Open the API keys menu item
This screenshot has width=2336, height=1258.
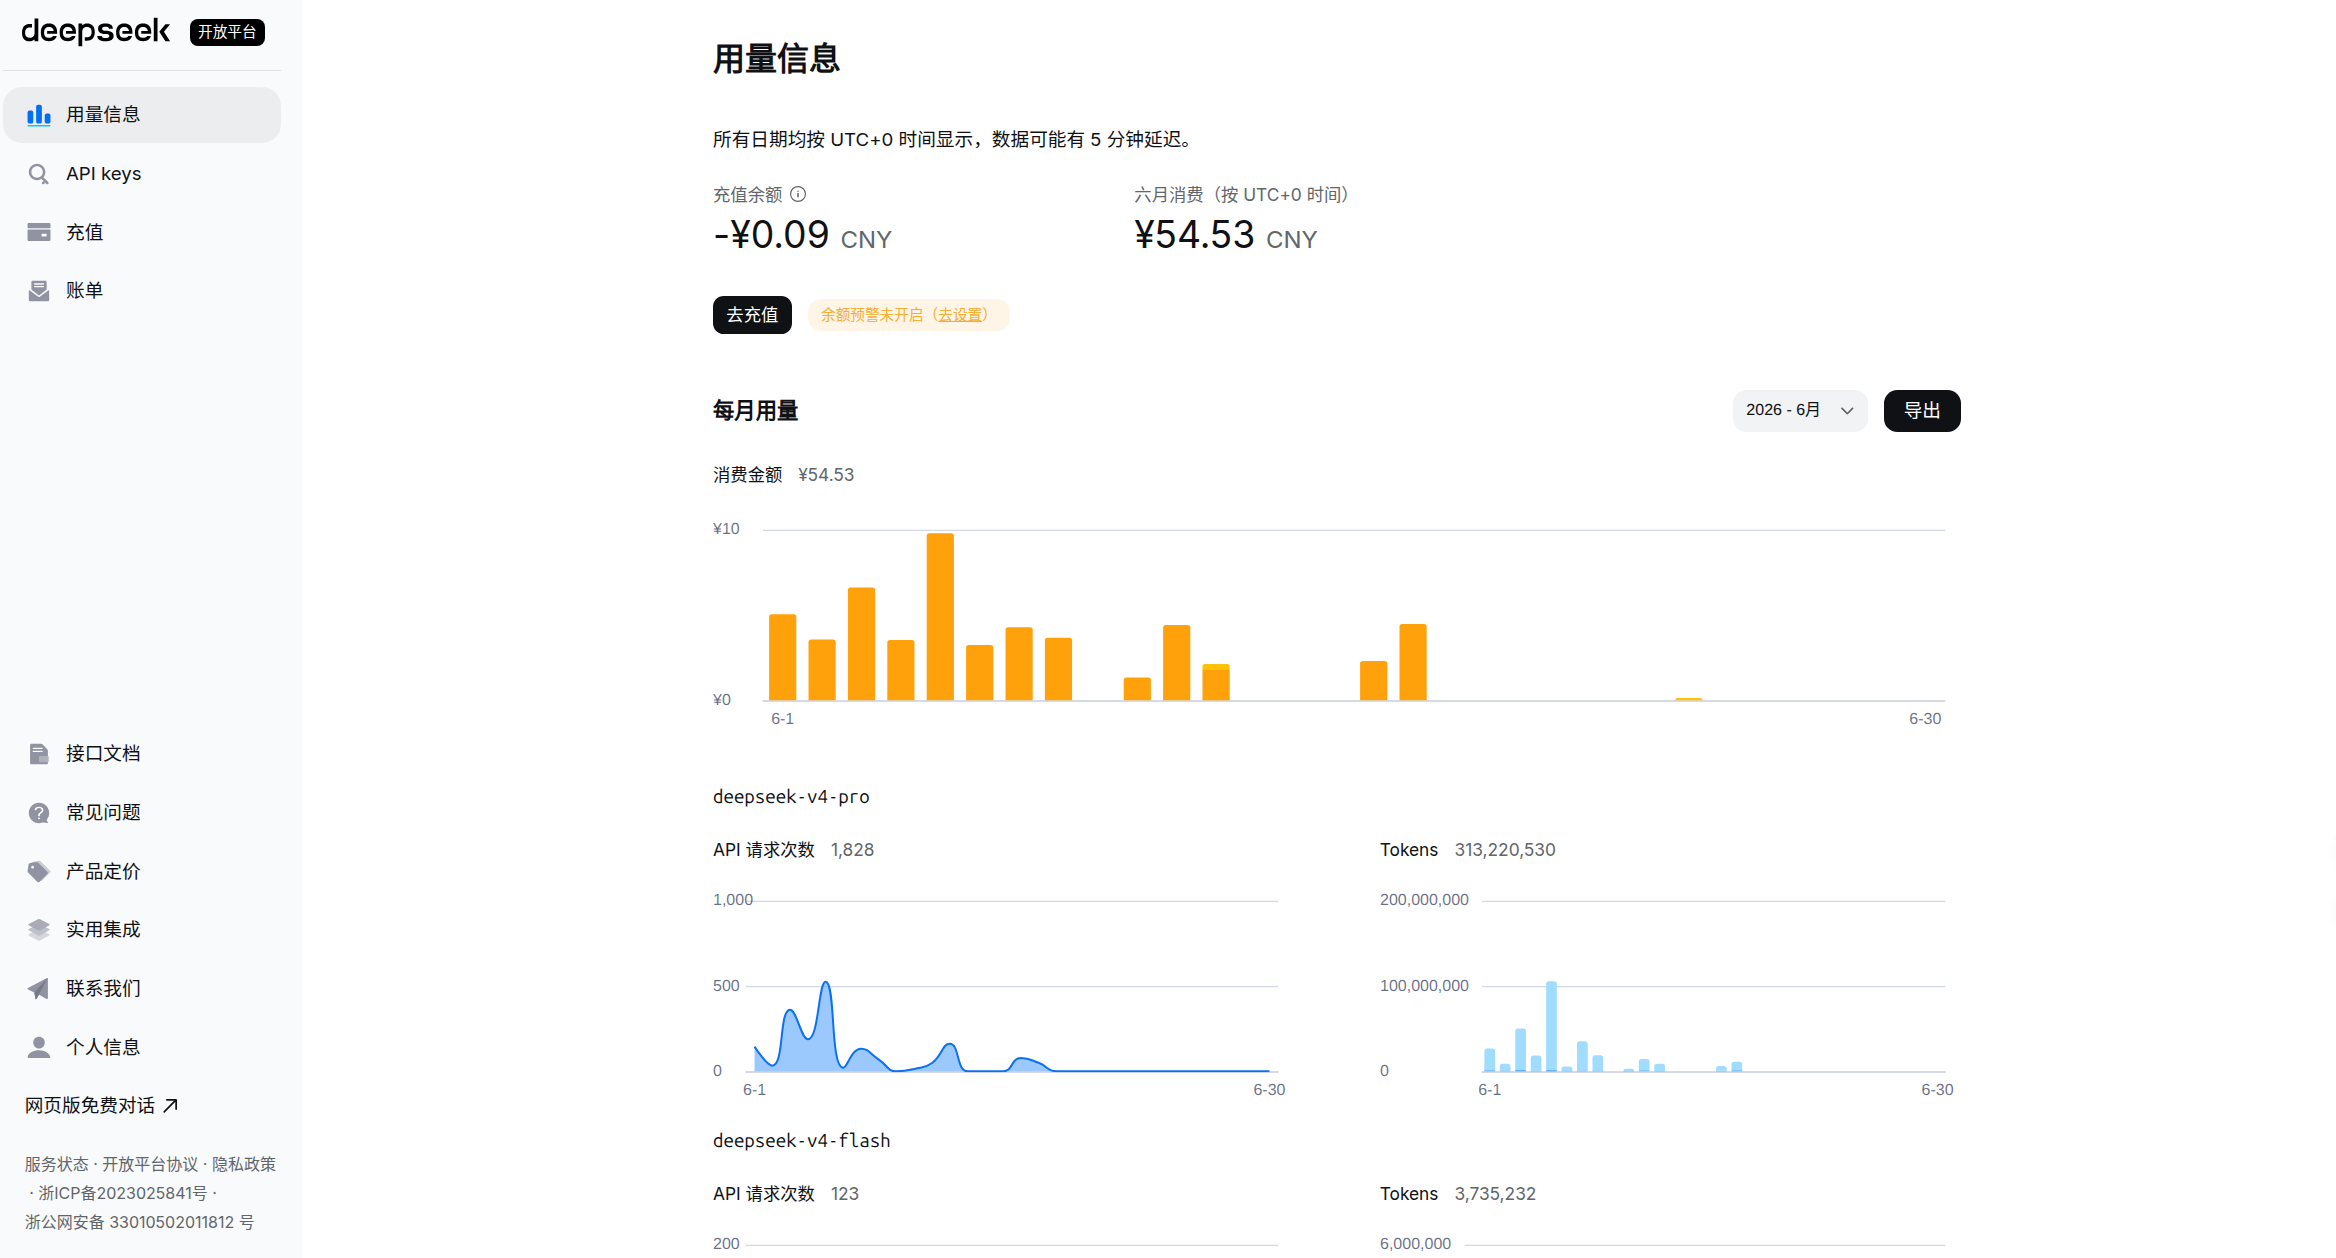click(x=142, y=174)
